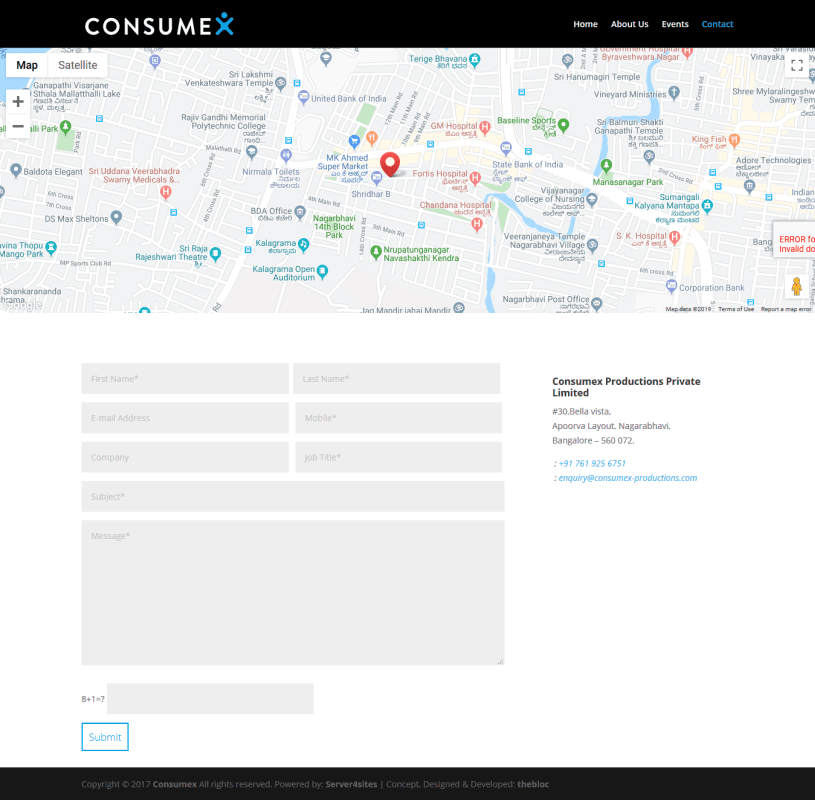Click the Consumex logo in the header
This screenshot has height=800, width=815.
click(159, 24)
